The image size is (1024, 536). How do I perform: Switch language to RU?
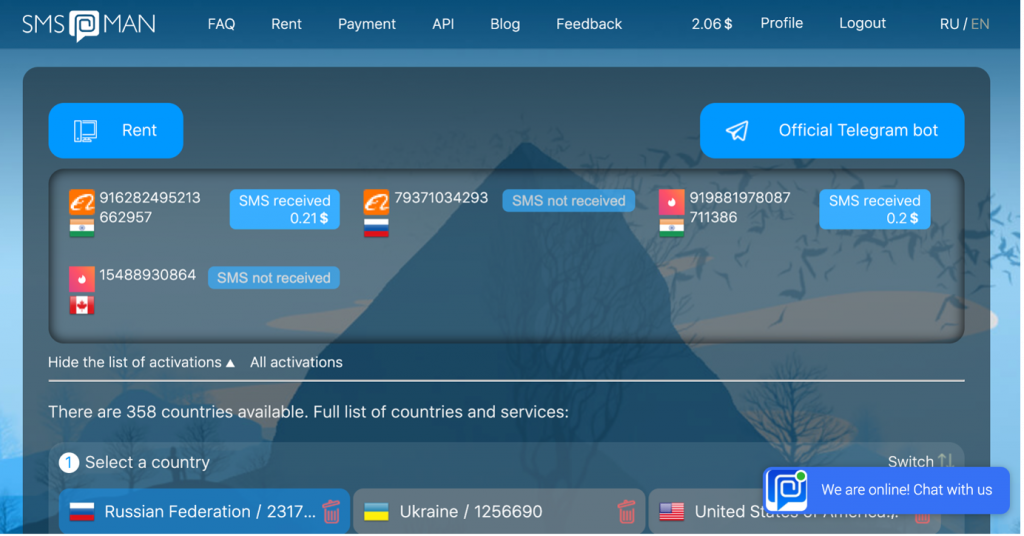click(x=949, y=24)
